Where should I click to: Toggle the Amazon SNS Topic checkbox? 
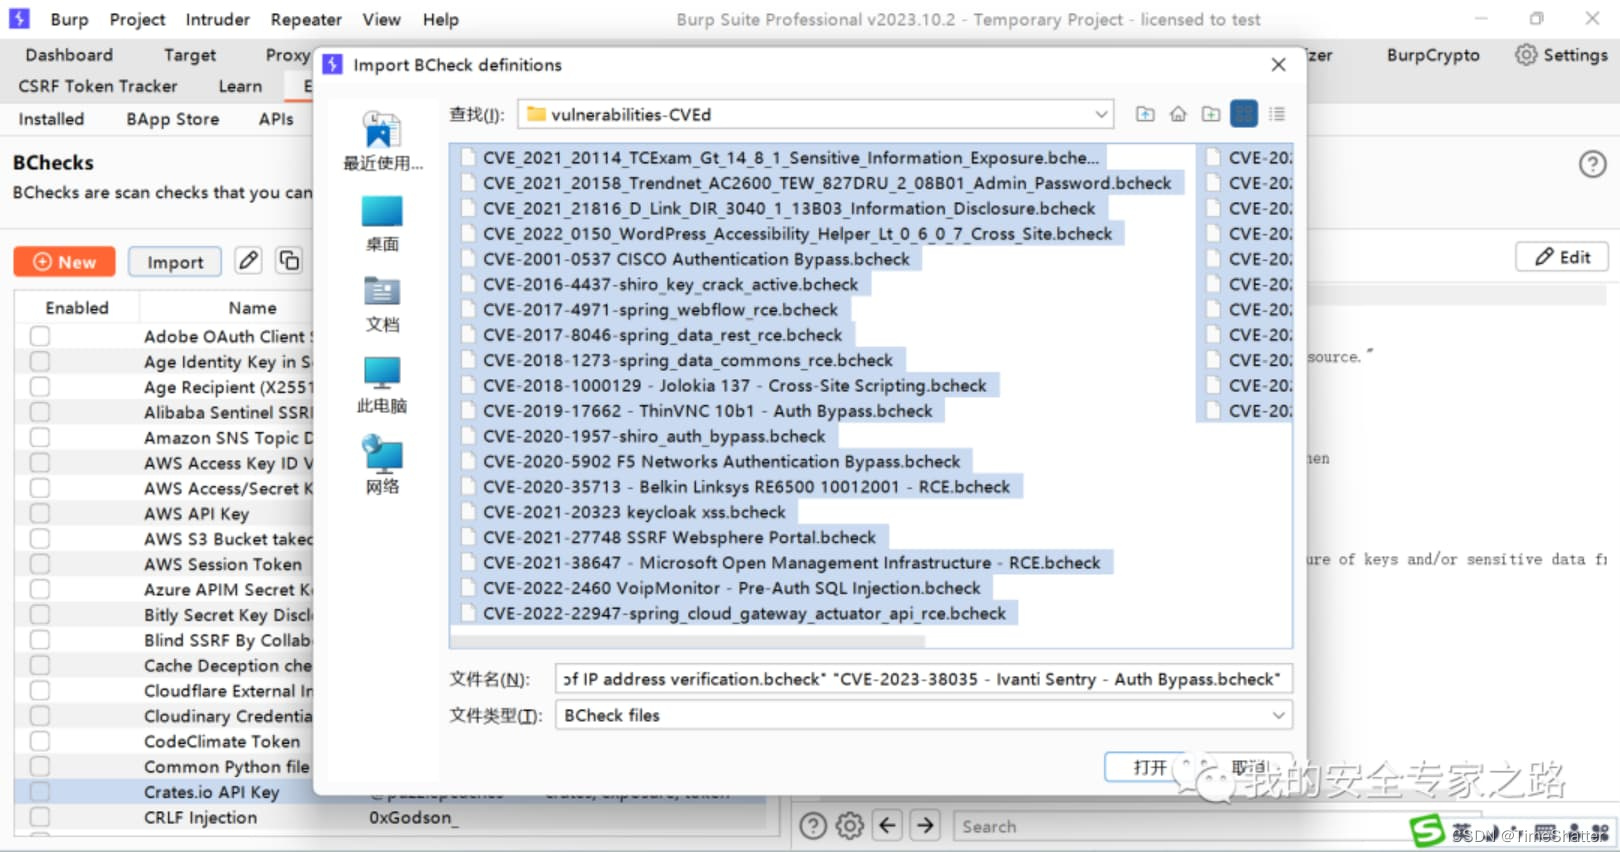40,437
